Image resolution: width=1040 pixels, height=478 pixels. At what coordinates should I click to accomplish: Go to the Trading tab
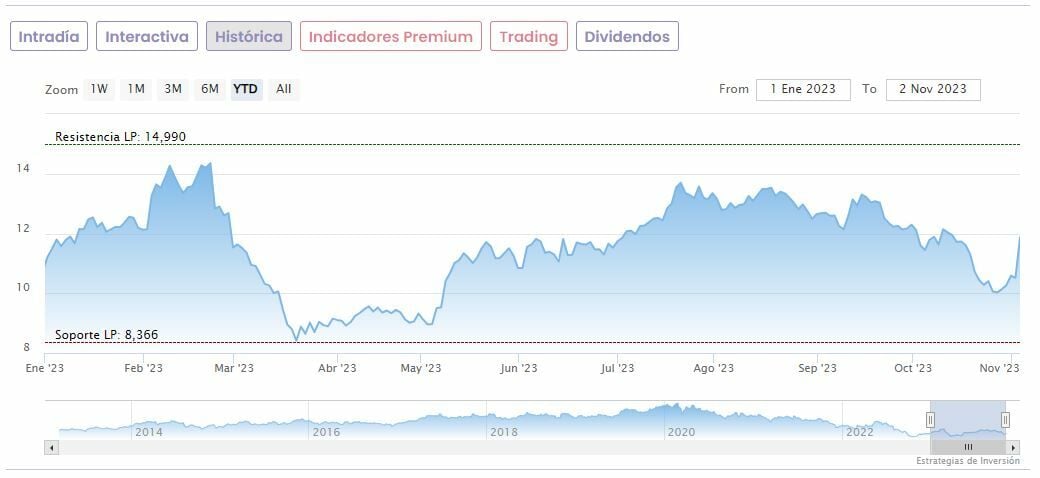coord(528,37)
